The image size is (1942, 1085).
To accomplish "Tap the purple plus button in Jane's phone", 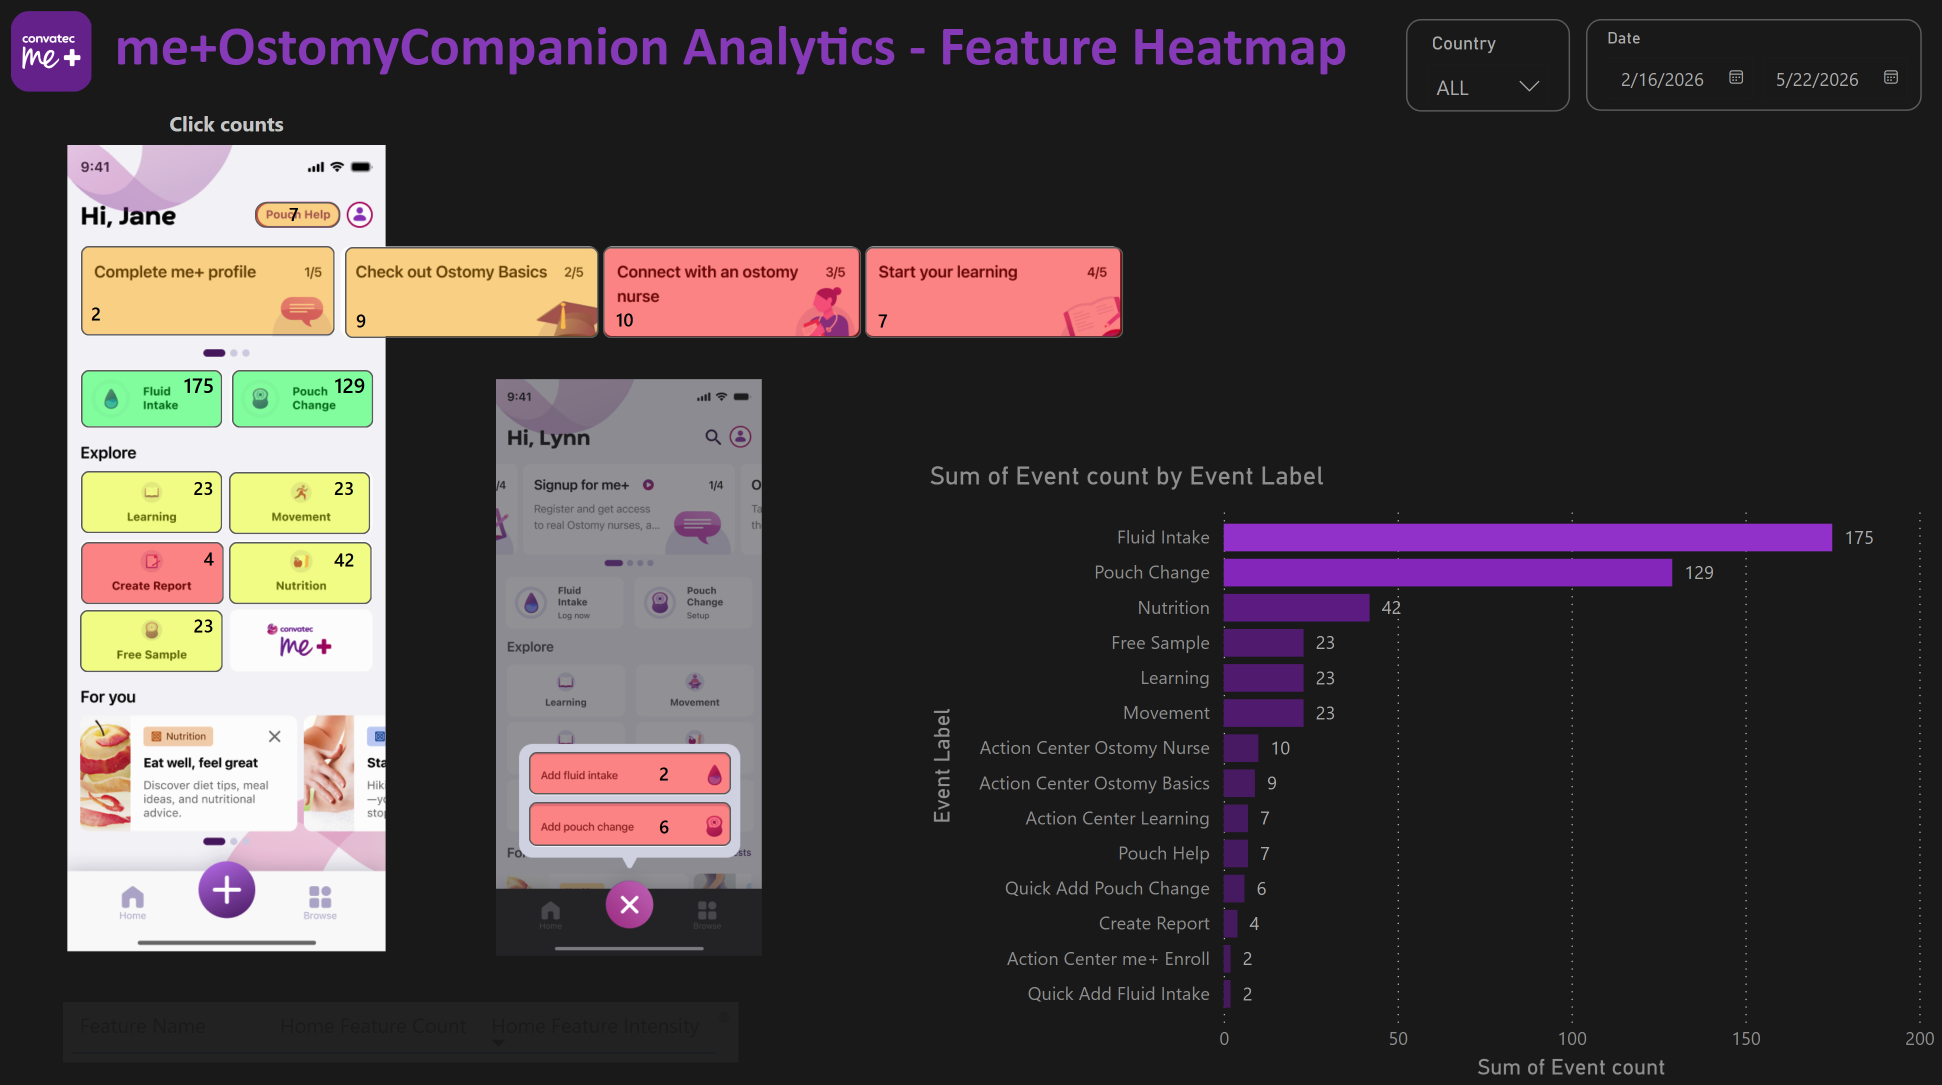I will click(227, 890).
